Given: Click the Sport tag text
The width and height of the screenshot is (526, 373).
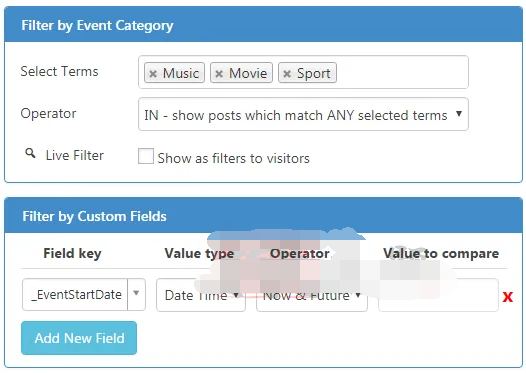Looking at the screenshot, I should pos(314,73).
